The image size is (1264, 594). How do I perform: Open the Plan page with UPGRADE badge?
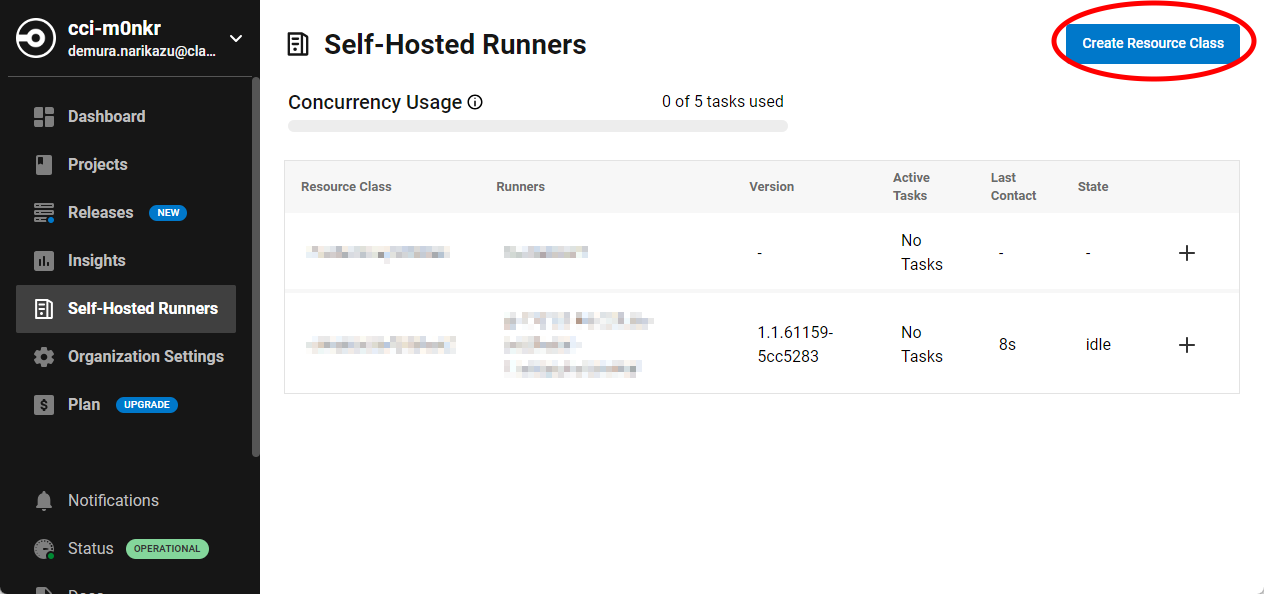pyautogui.click(x=82, y=404)
